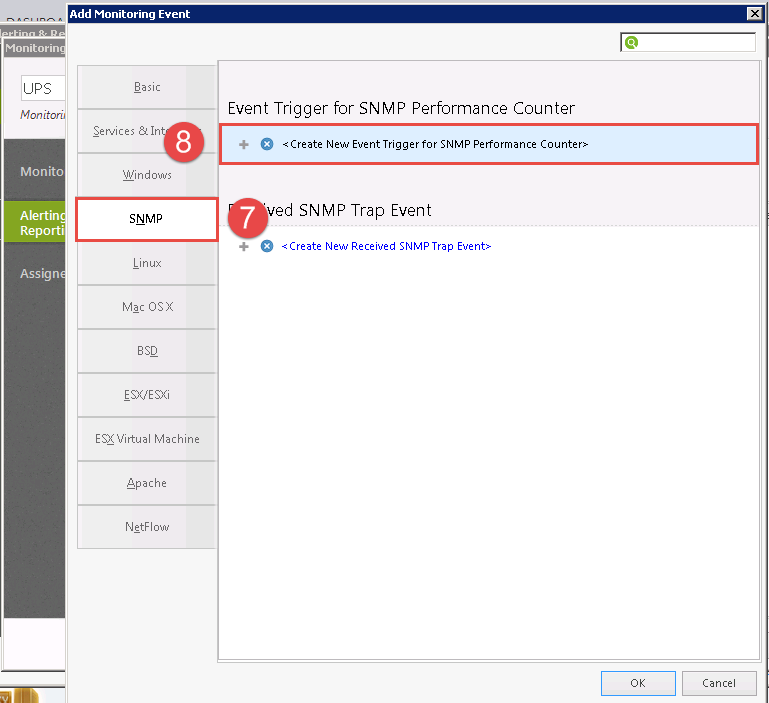Switch to the Mac OS X tab
The image size is (769, 703).
coord(147,307)
